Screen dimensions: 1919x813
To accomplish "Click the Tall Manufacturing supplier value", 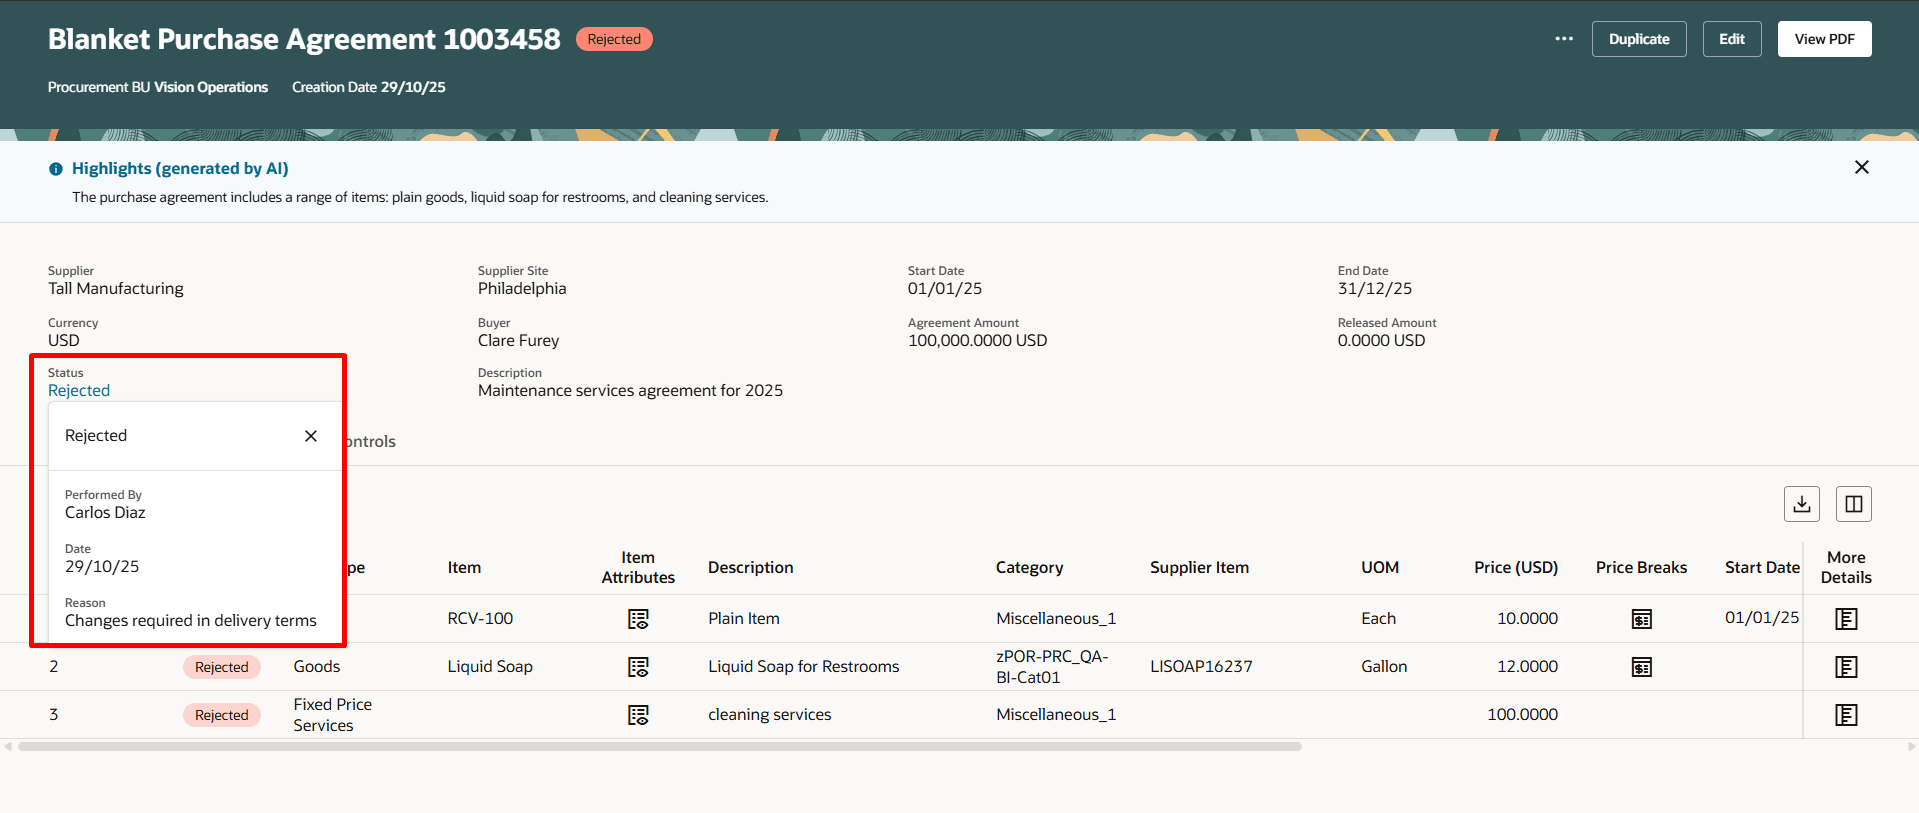I will pos(116,288).
